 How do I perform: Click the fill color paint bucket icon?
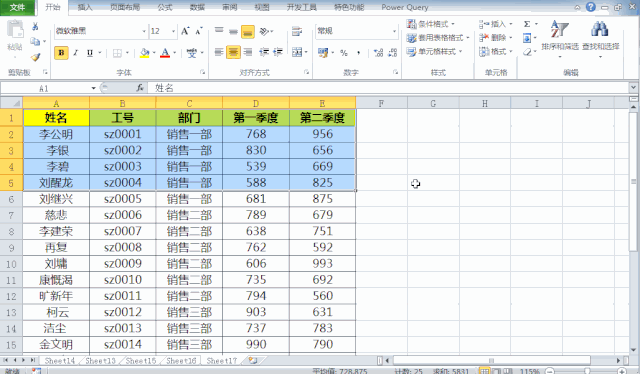tap(144, 53)
